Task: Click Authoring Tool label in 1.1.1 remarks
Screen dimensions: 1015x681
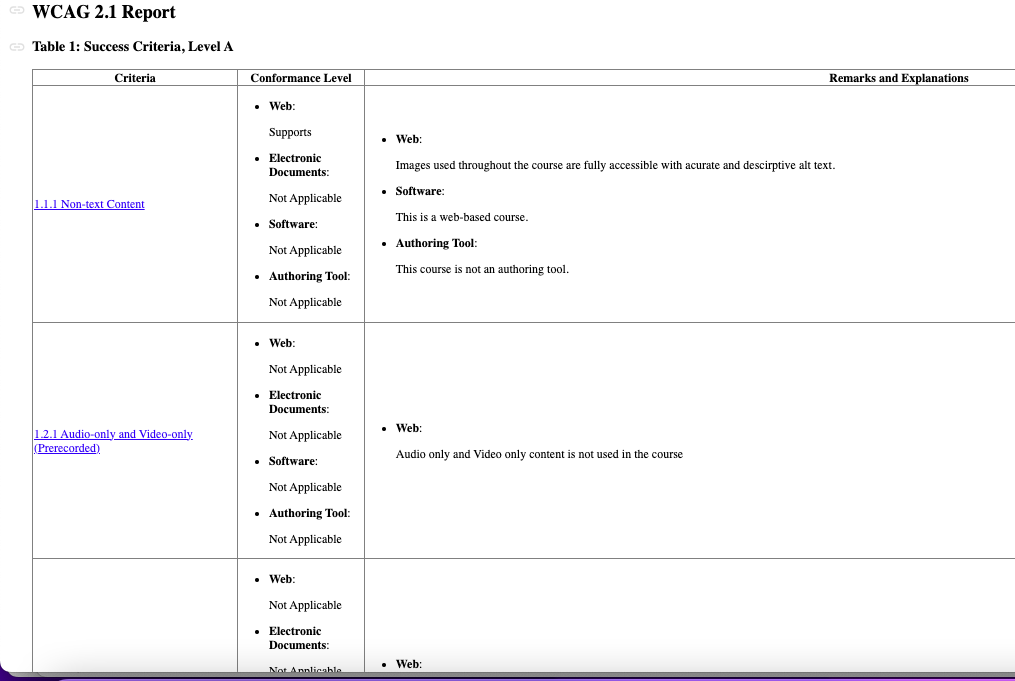Action: [435, 243]
